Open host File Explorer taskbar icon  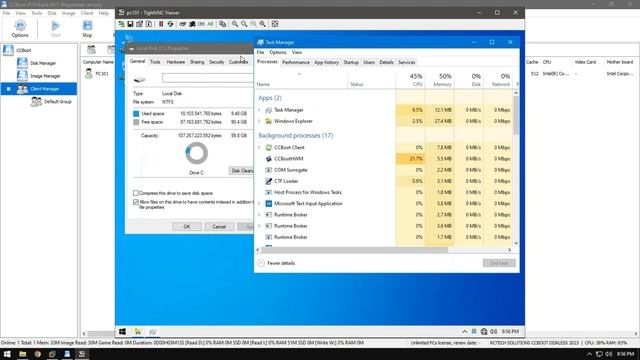tap(23, 354)
